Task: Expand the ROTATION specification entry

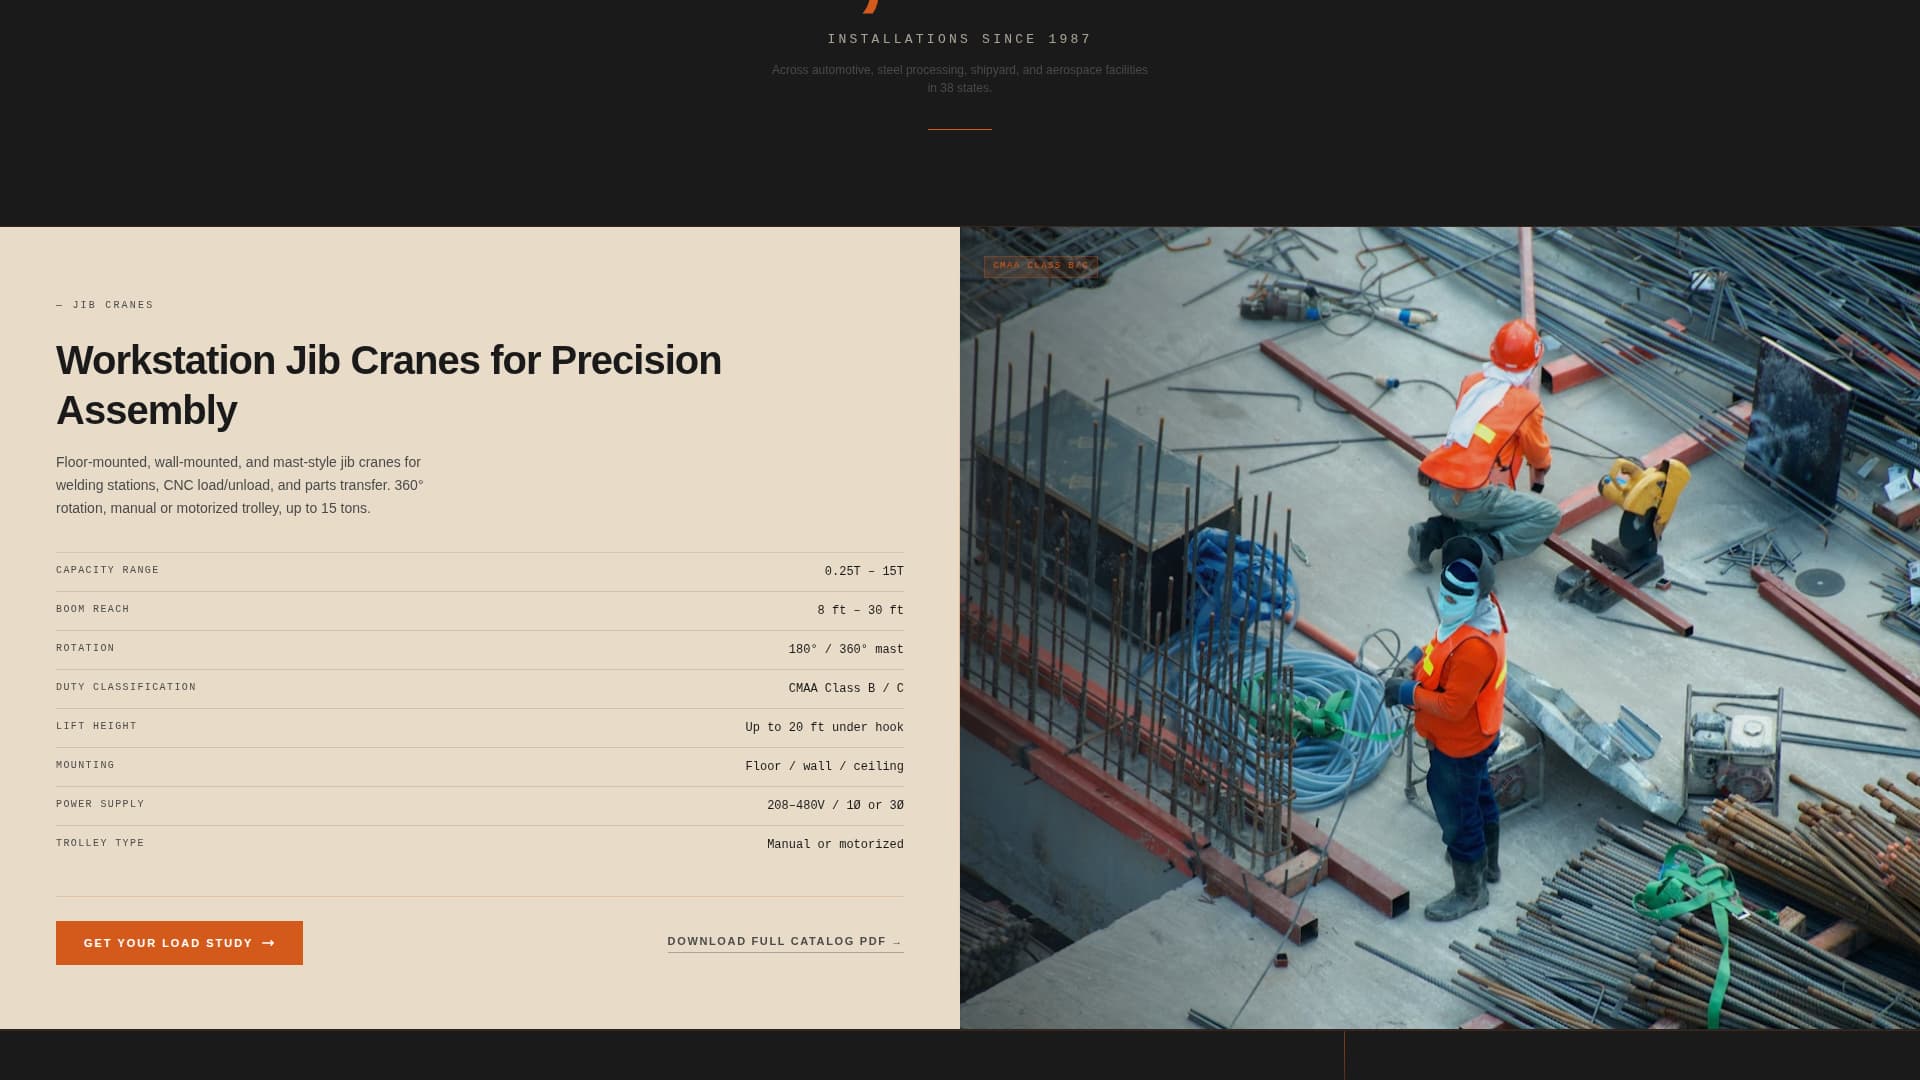Action: [x=480, y=649]
